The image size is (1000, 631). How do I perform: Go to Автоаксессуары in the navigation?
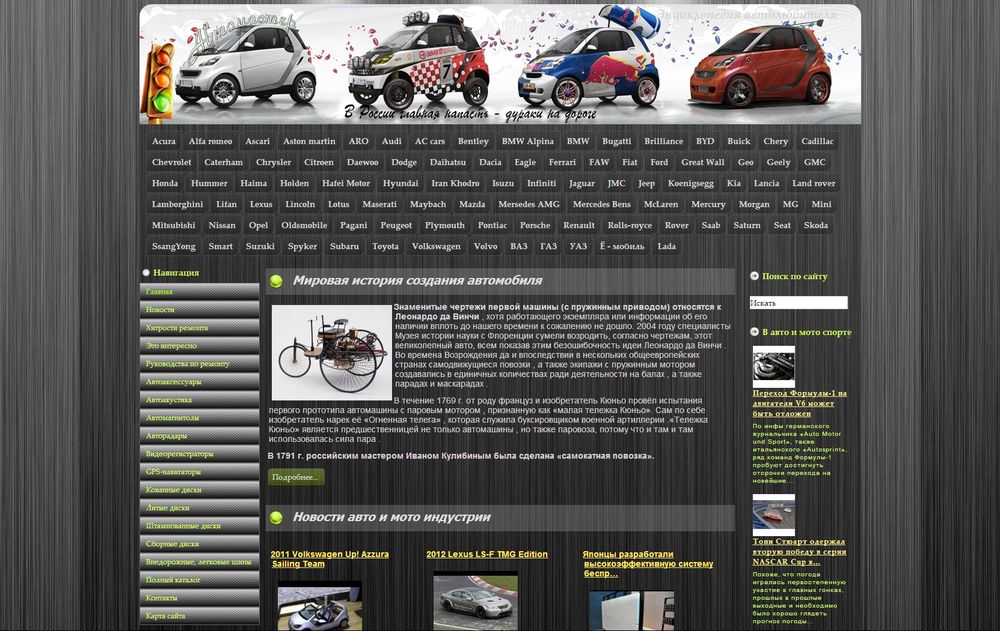click(x=200, y=382)
